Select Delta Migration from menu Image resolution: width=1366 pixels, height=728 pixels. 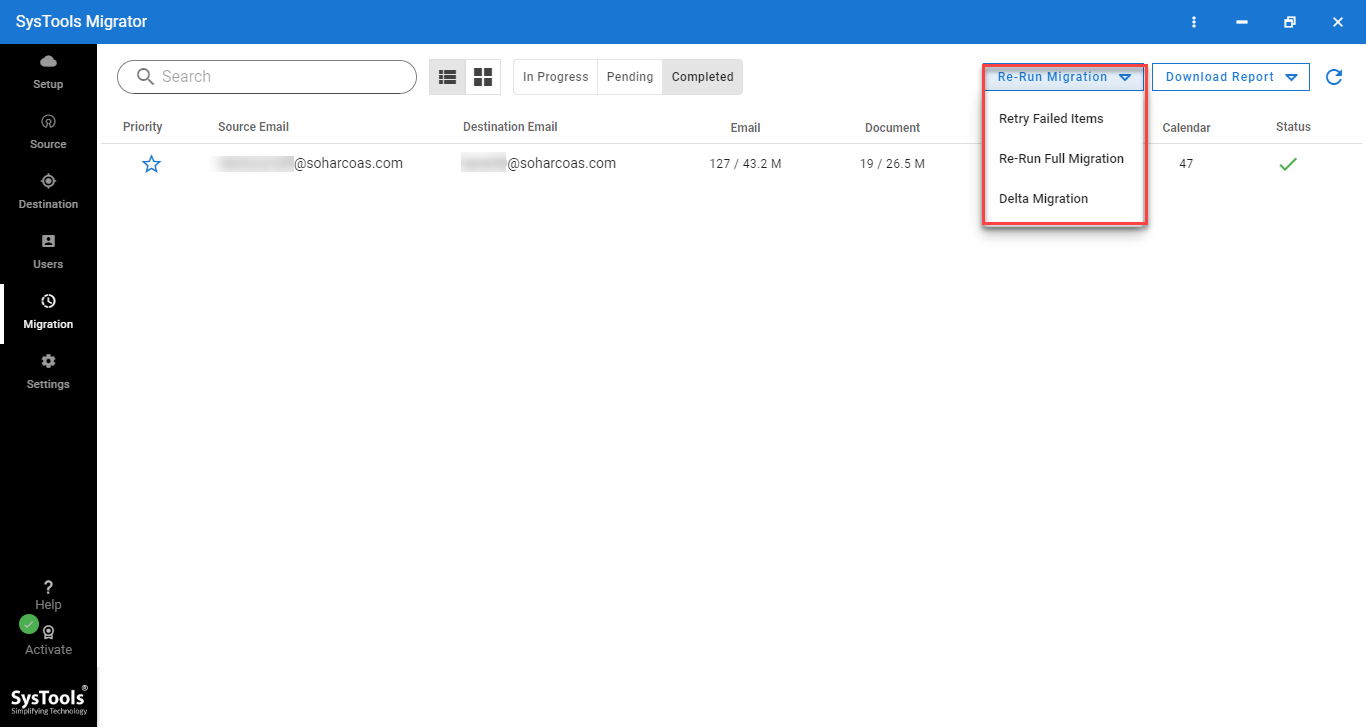[1043, 199]
